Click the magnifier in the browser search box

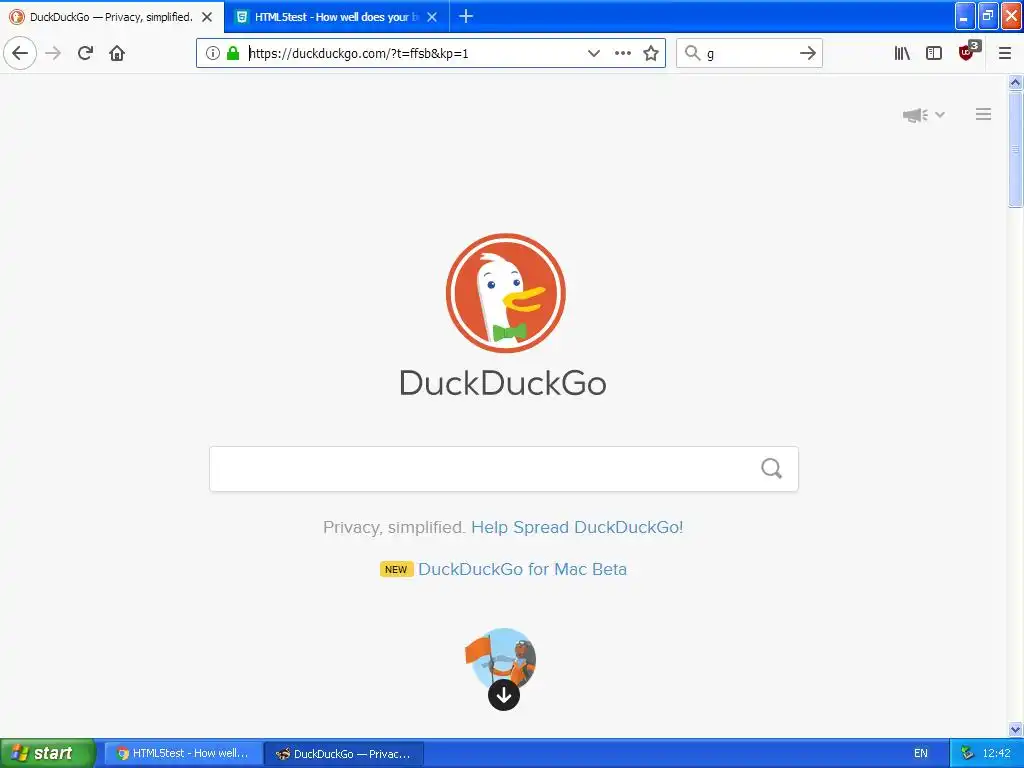[x=693, y=53]
